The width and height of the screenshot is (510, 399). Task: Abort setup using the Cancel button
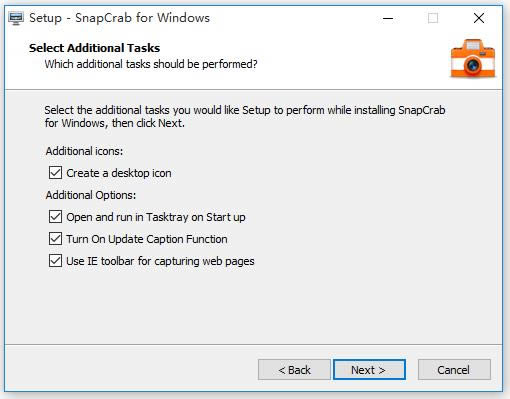[454, 370]
